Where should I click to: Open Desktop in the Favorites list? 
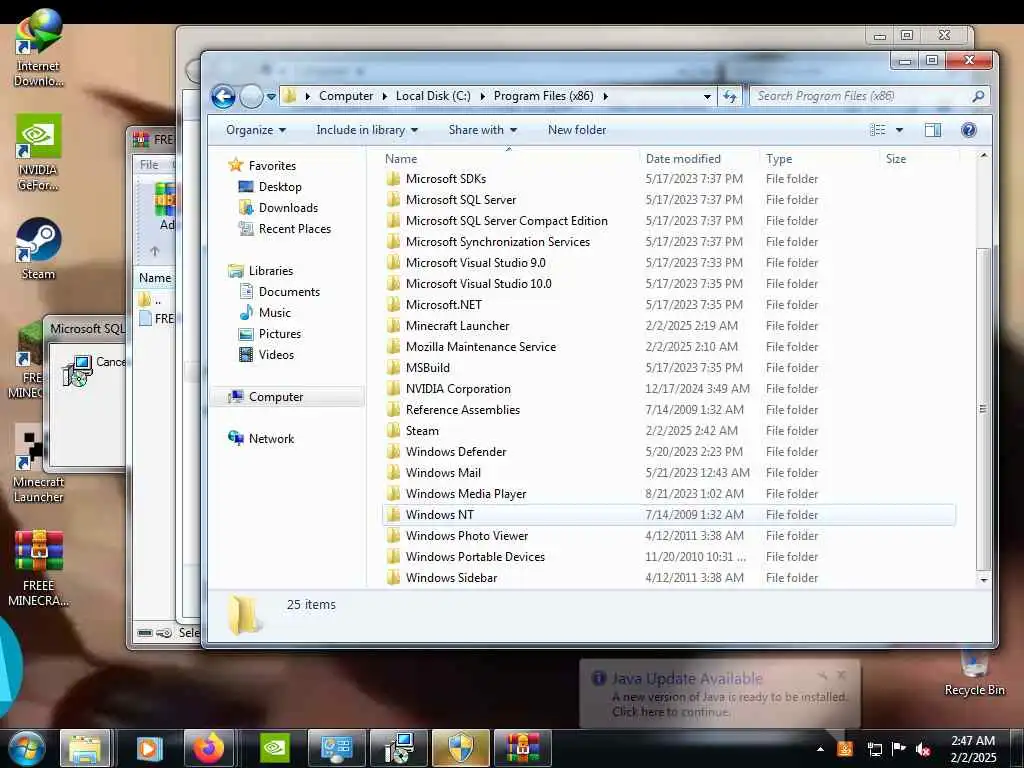point(280,187)
